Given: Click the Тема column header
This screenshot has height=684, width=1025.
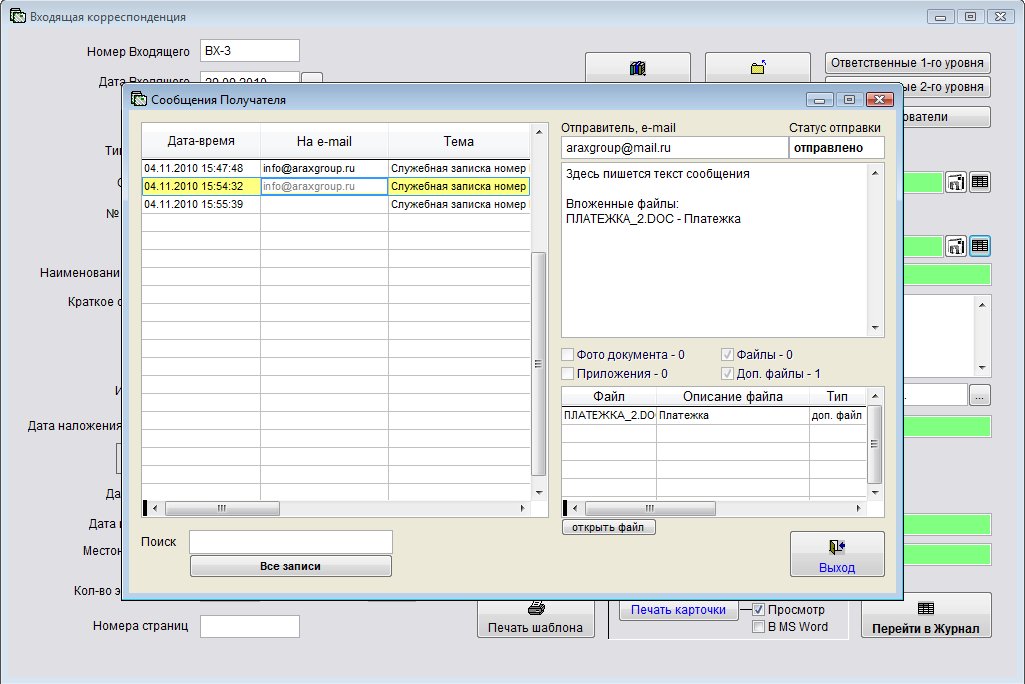Looking at the screenshot, I should (x=458, y=141).
